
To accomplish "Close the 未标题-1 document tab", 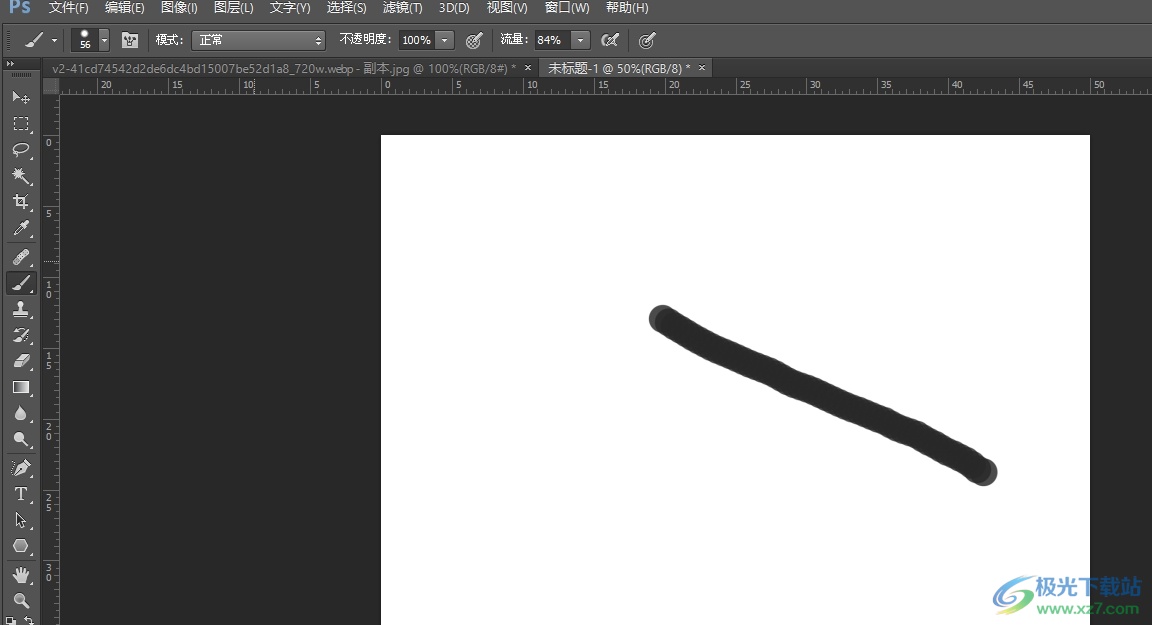I will coord(702,68).
